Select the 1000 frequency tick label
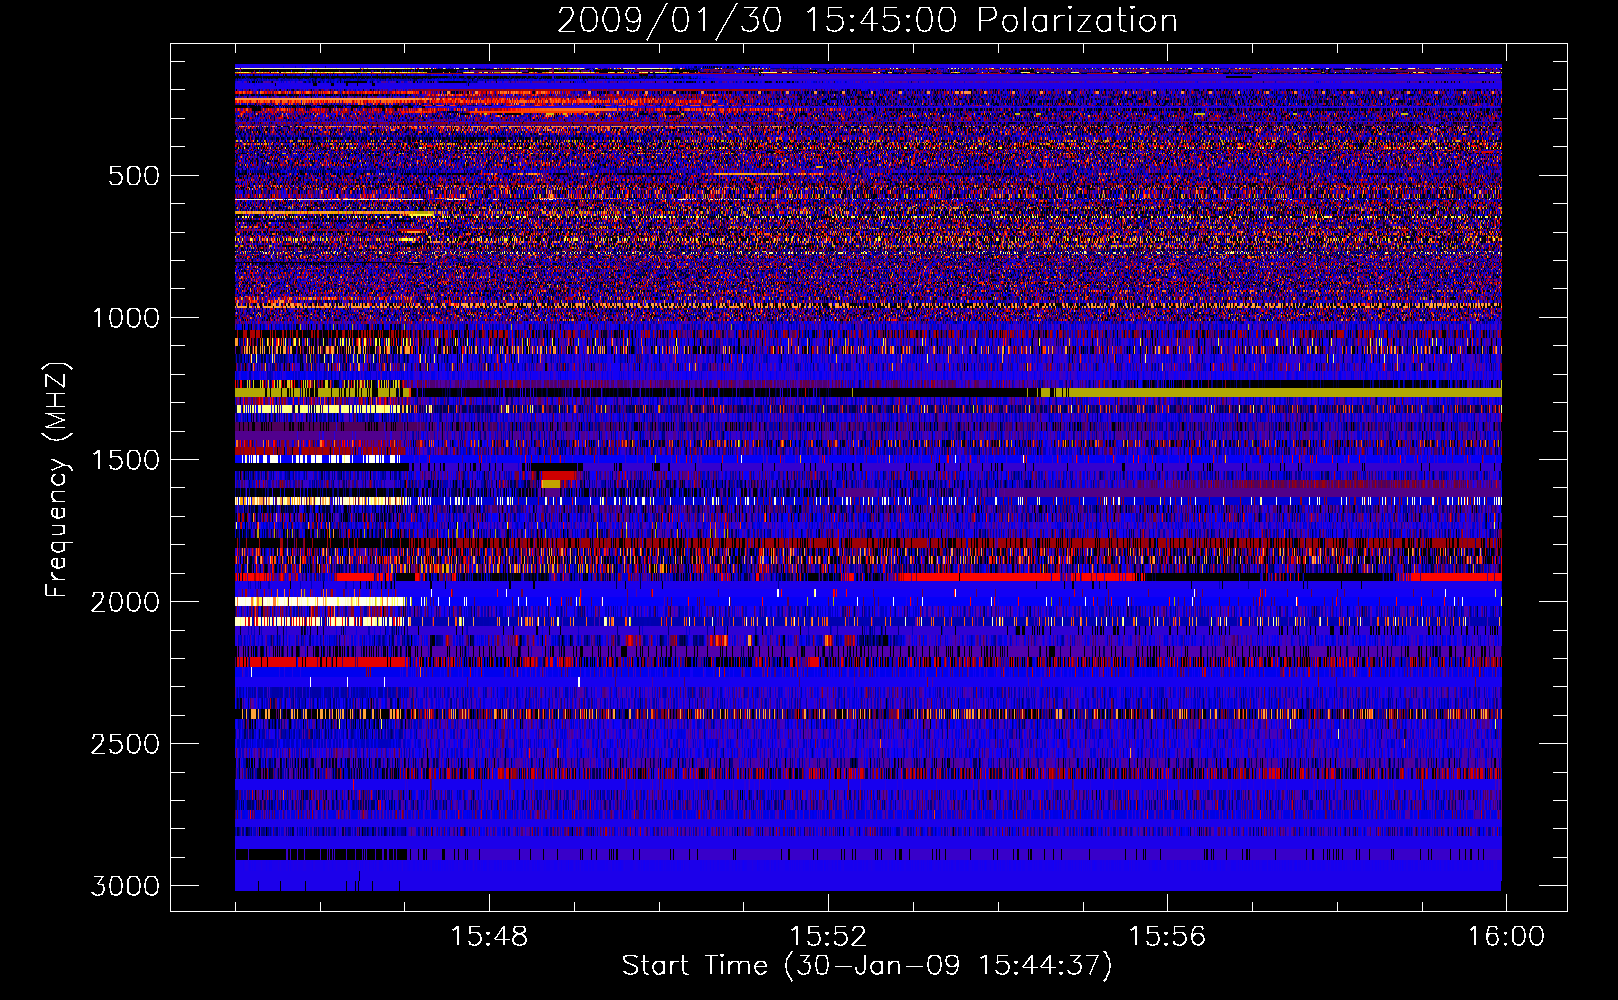 (x=125, y=318)
